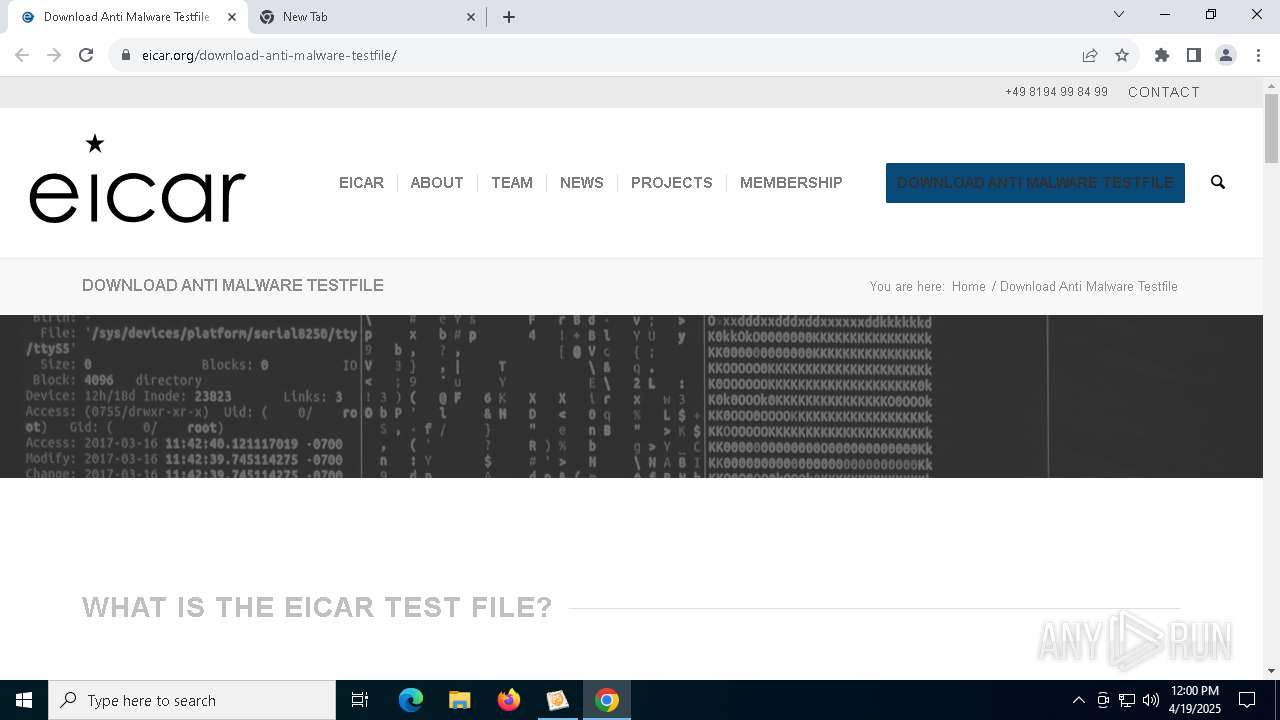Open Task View in the taskbar
This screenshot has width=1280, height=720.
click(360, 700)
